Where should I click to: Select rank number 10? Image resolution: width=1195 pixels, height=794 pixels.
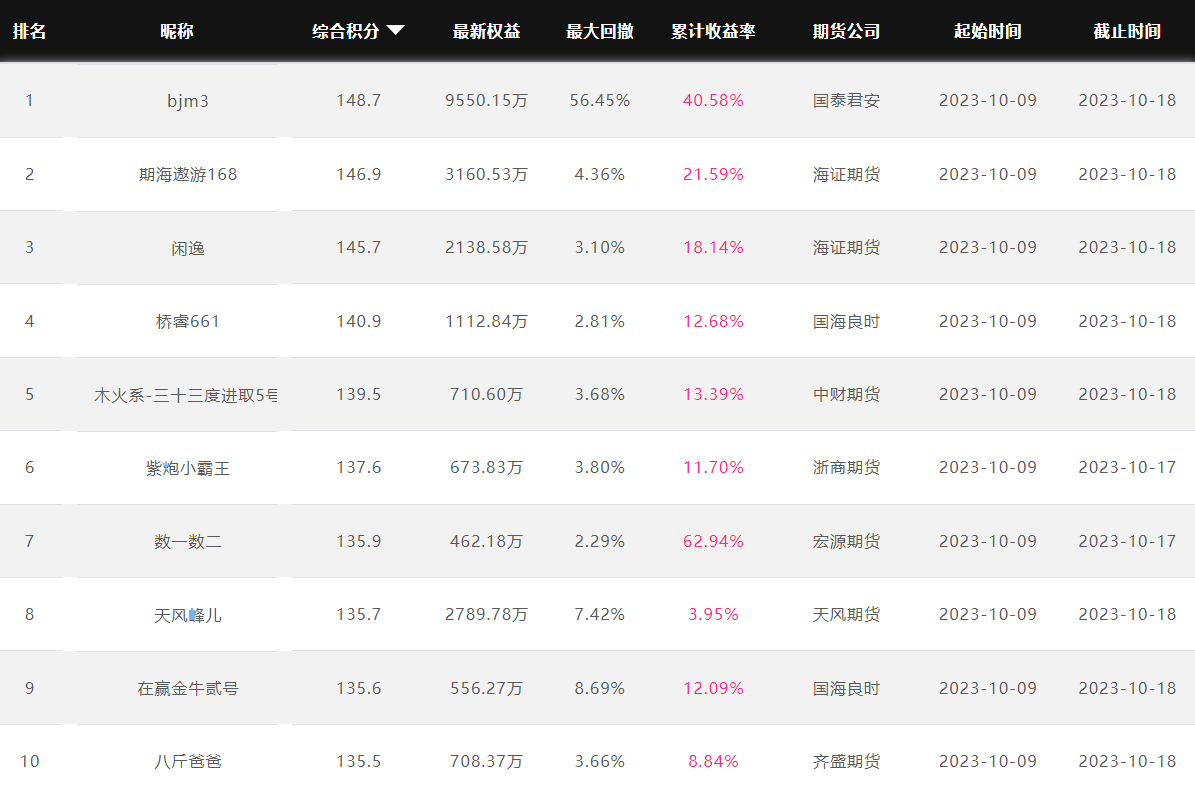pos(29,761)
